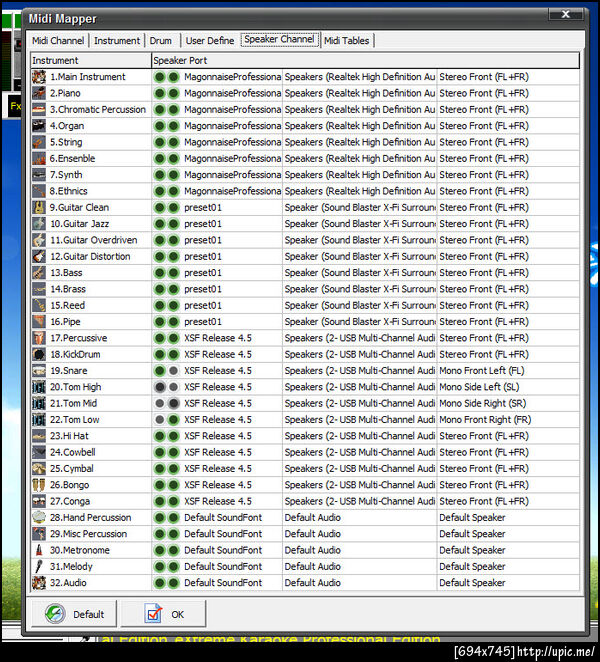This screenshot has width=600, height=662.
Task: Open audio device cell for Organ row
Action: 359,126
